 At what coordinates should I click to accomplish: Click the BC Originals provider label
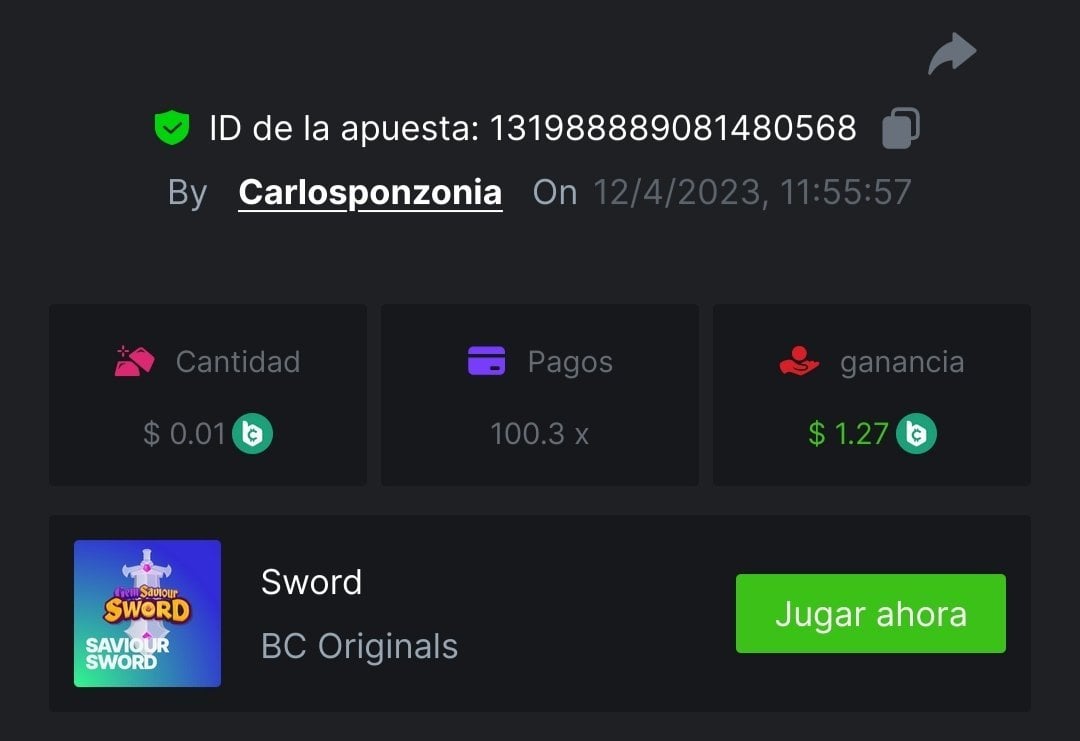360,647
